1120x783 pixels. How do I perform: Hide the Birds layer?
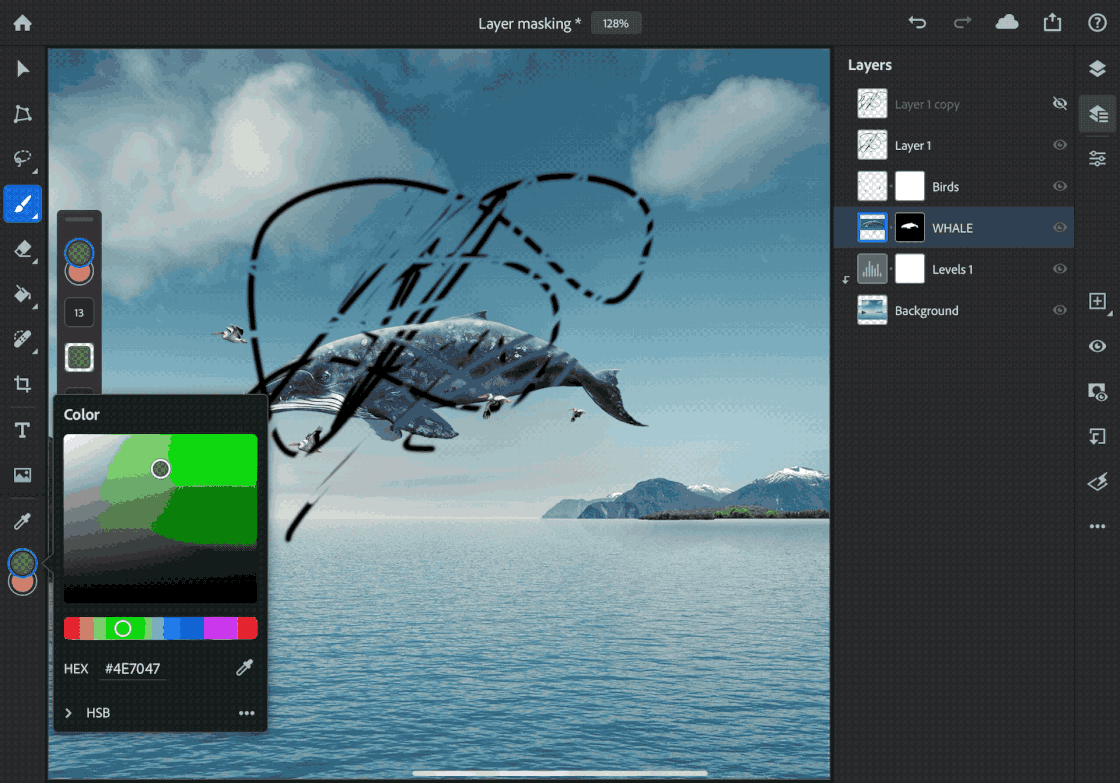(1059, 186)
